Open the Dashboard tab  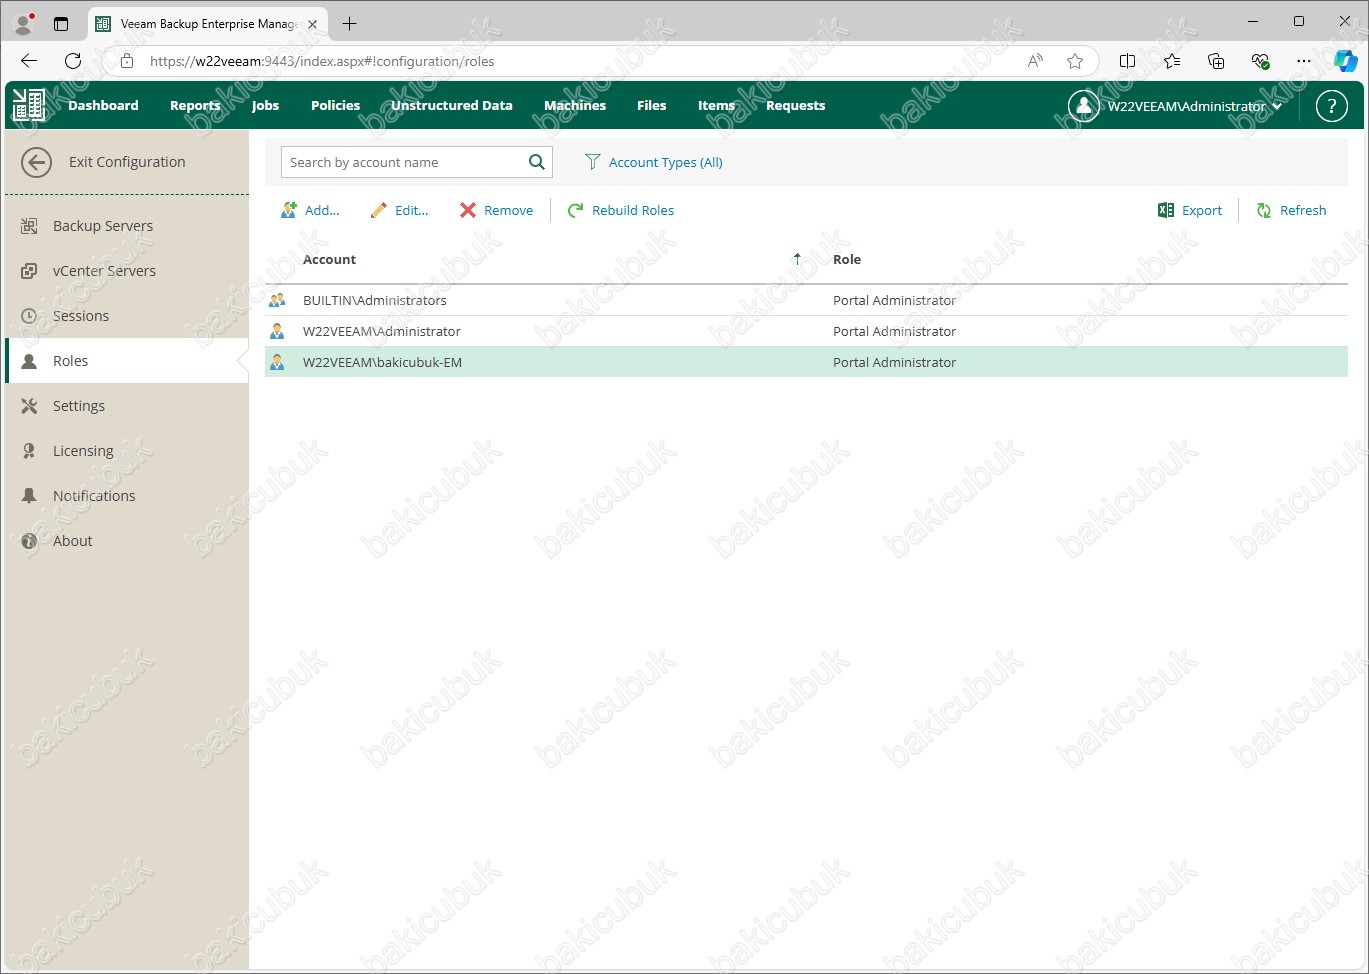pyautogui.click(x=103, y=105)
